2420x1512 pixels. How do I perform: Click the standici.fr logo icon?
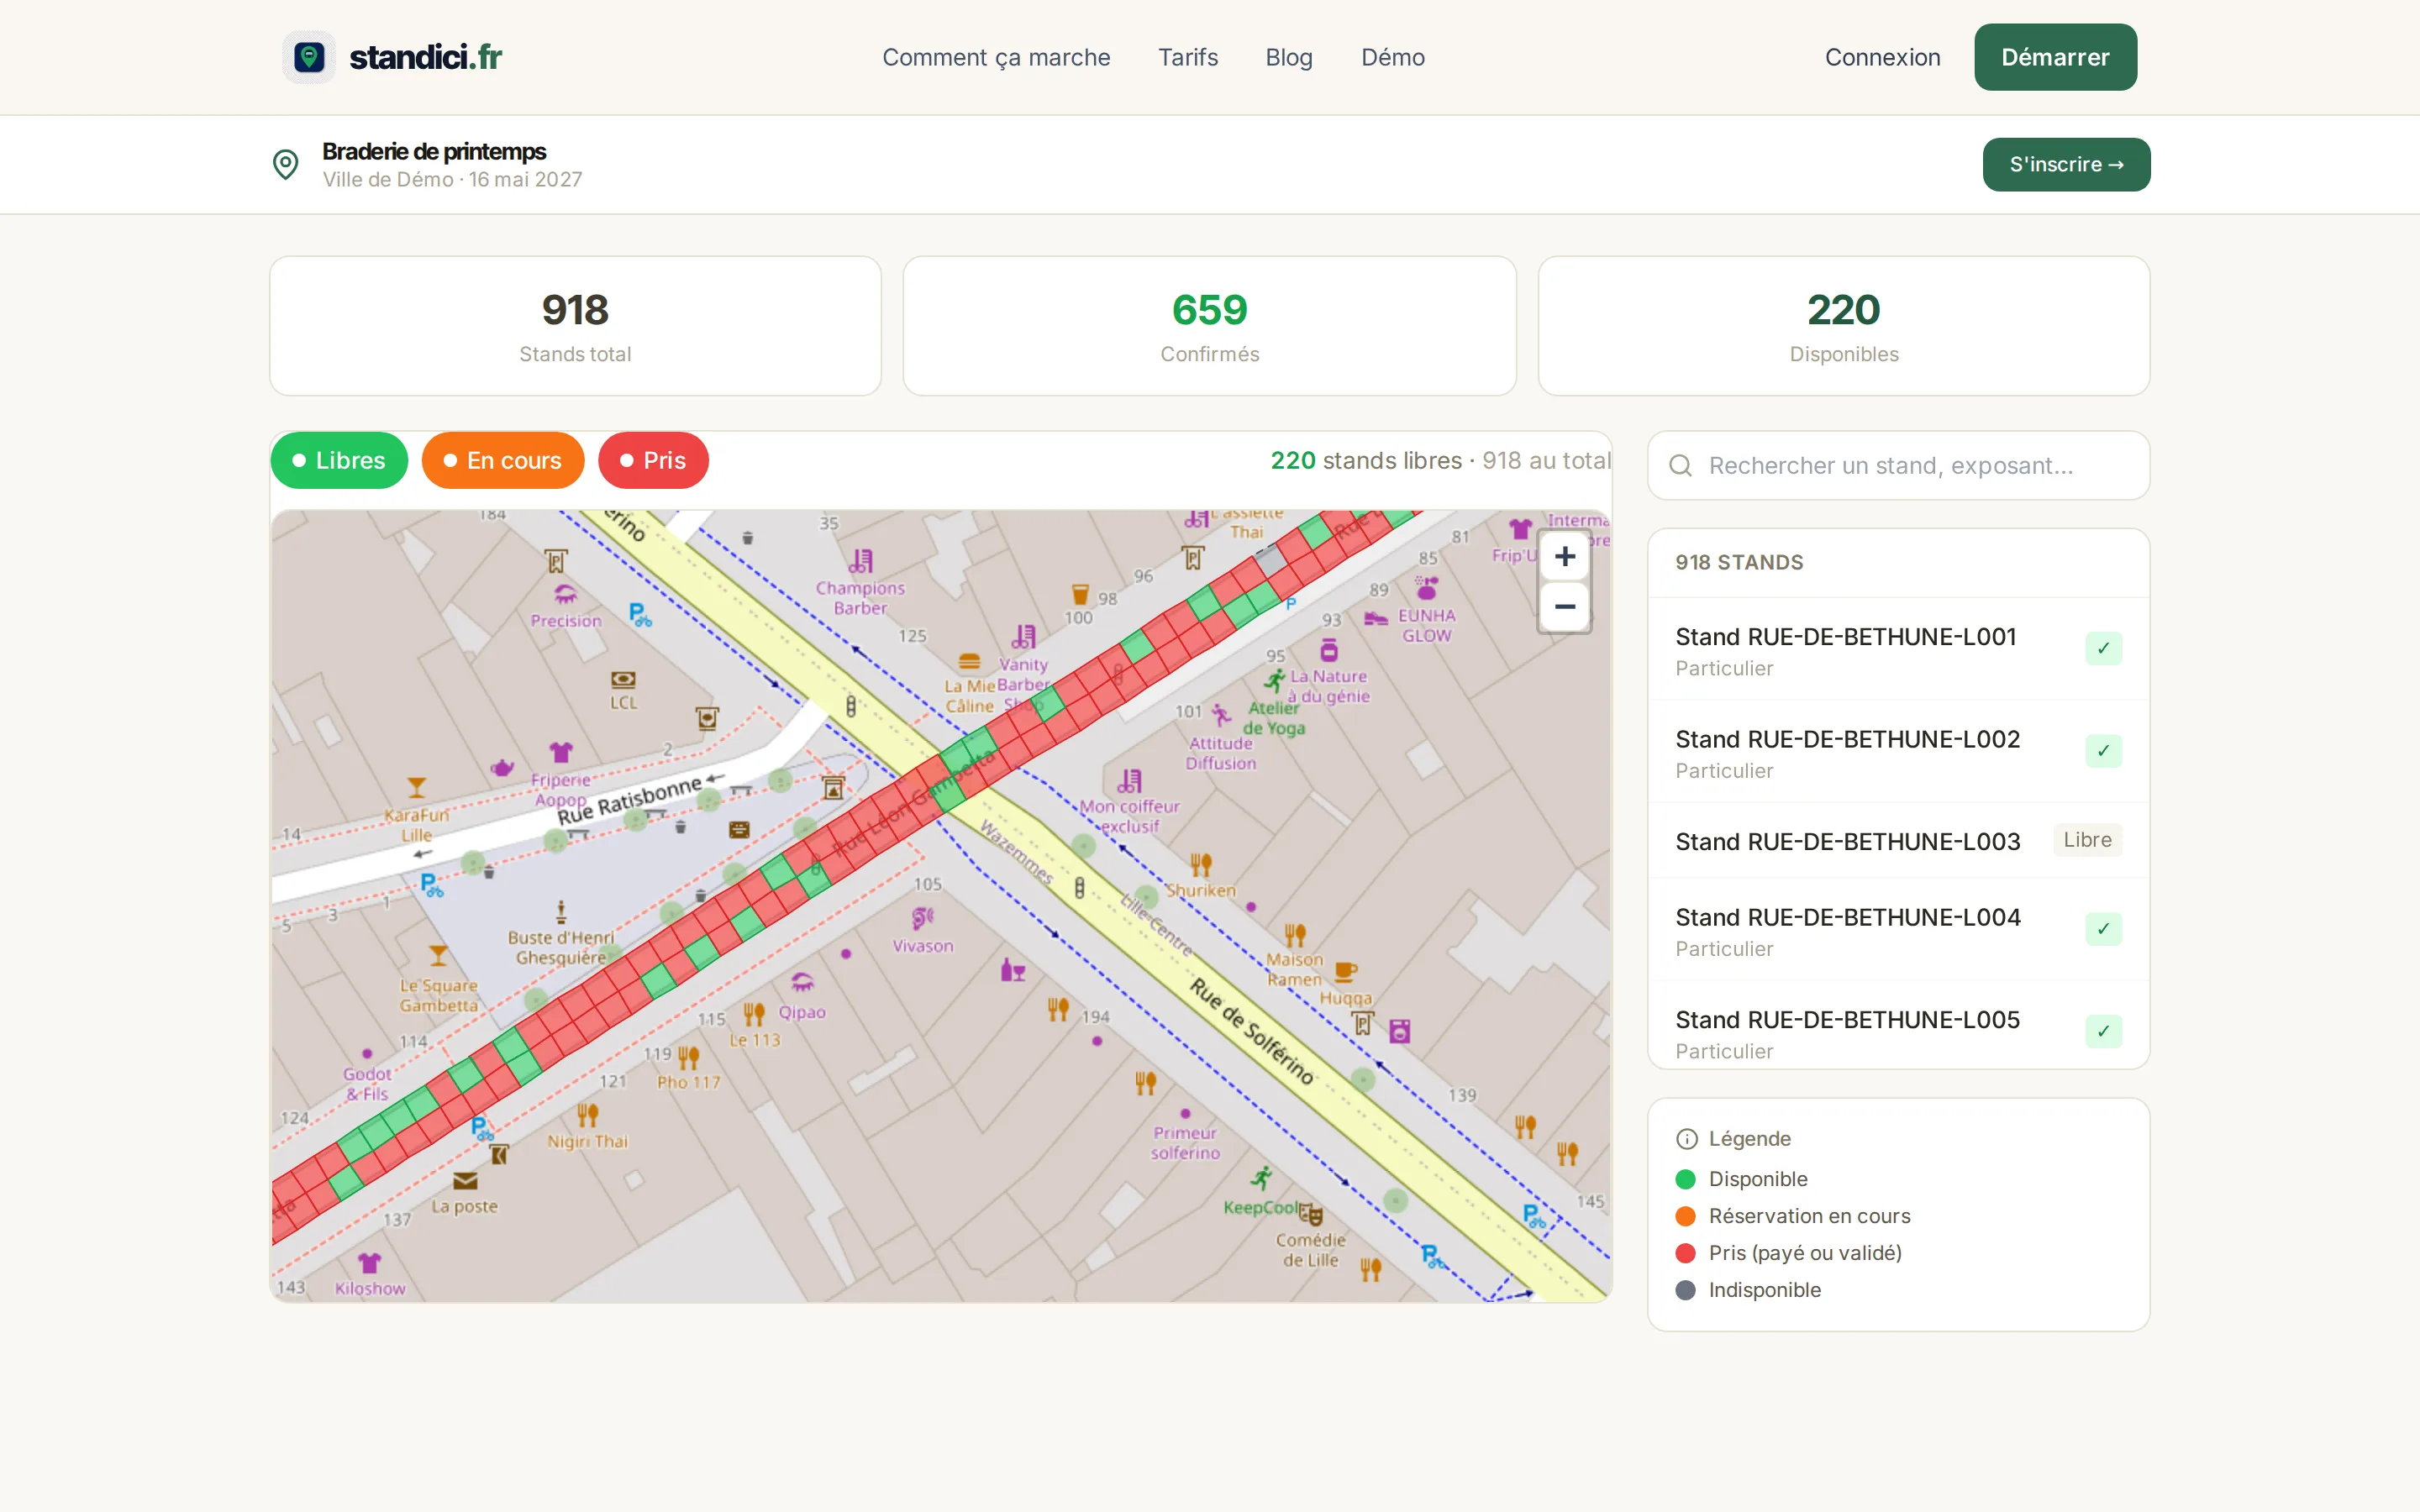[x=309, y=57]
